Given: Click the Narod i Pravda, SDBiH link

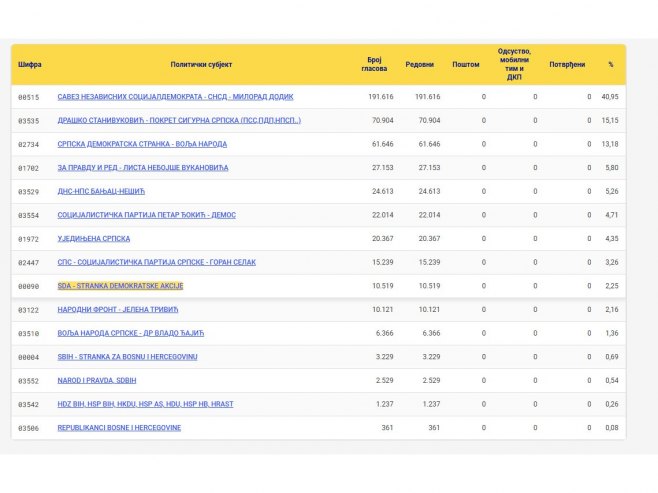Looking at the screenshot, I should tap(97, 381).
